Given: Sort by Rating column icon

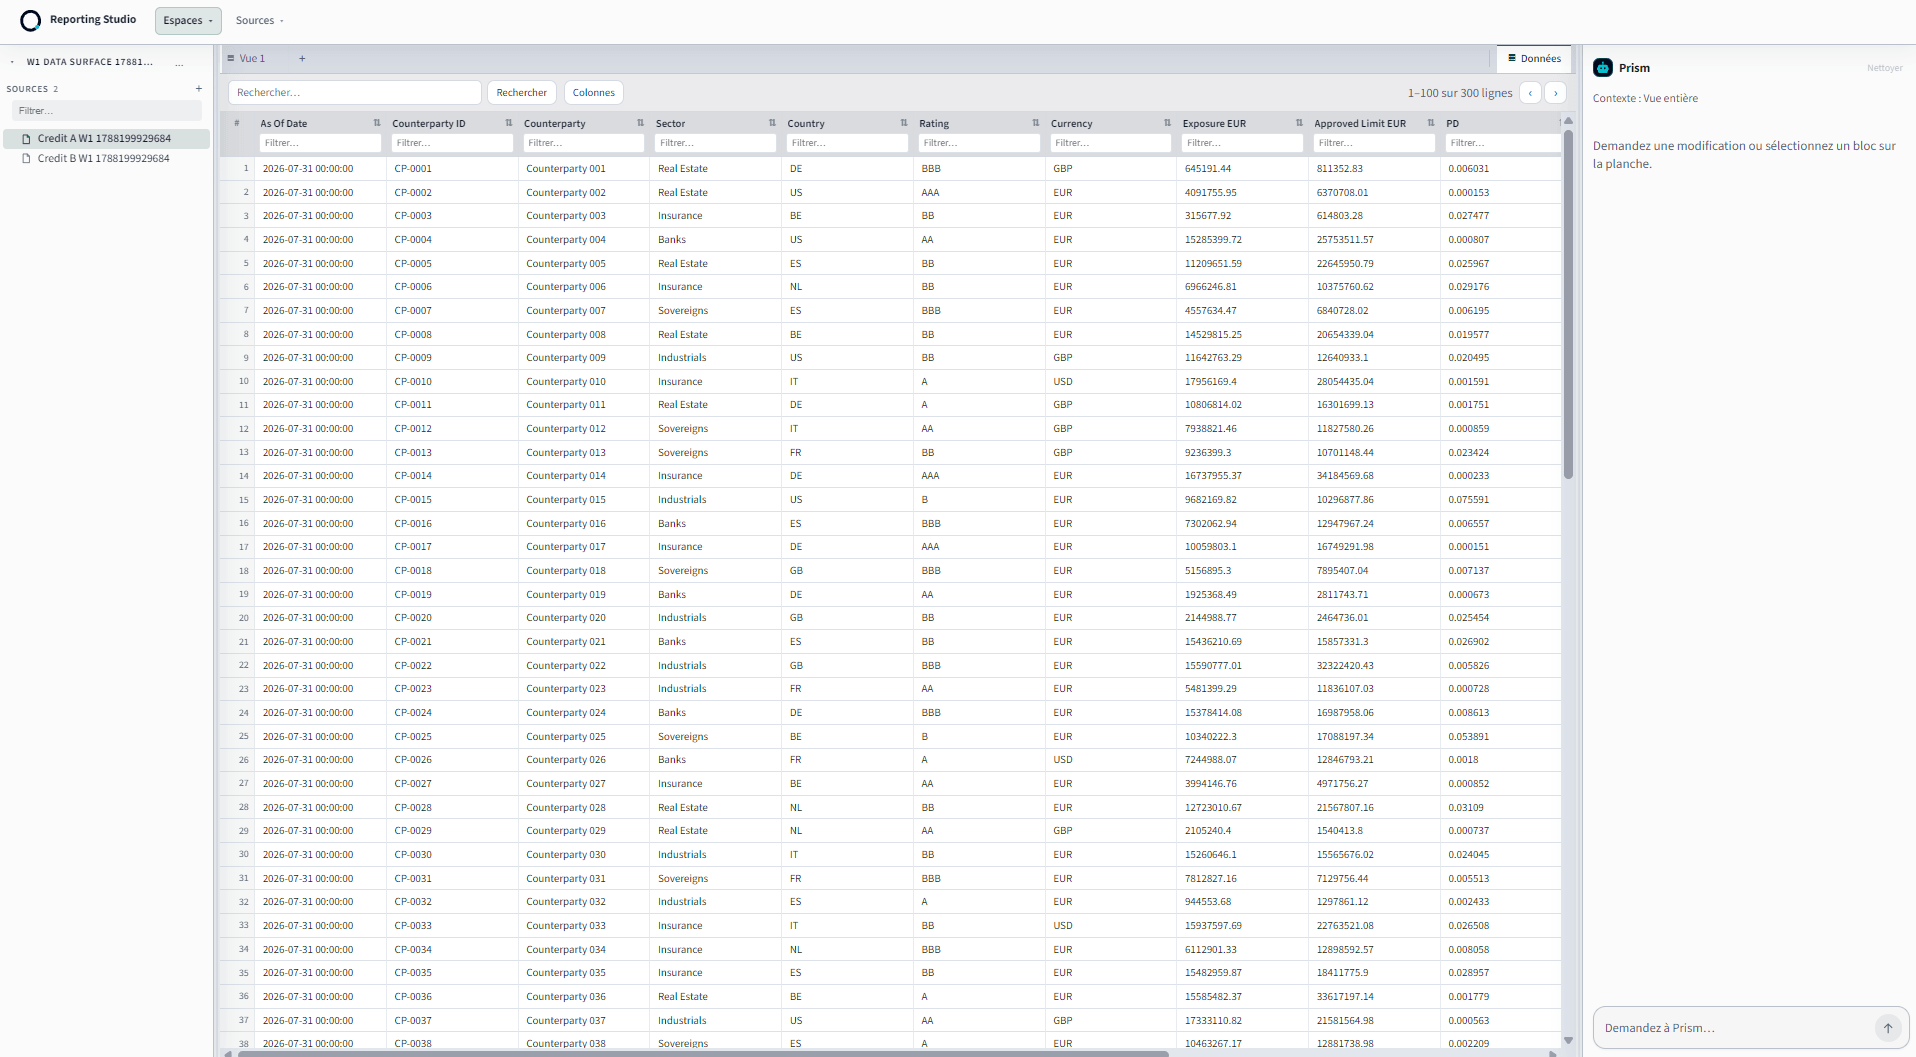Looking at the screenshot, I should [x=1036, y=123].
